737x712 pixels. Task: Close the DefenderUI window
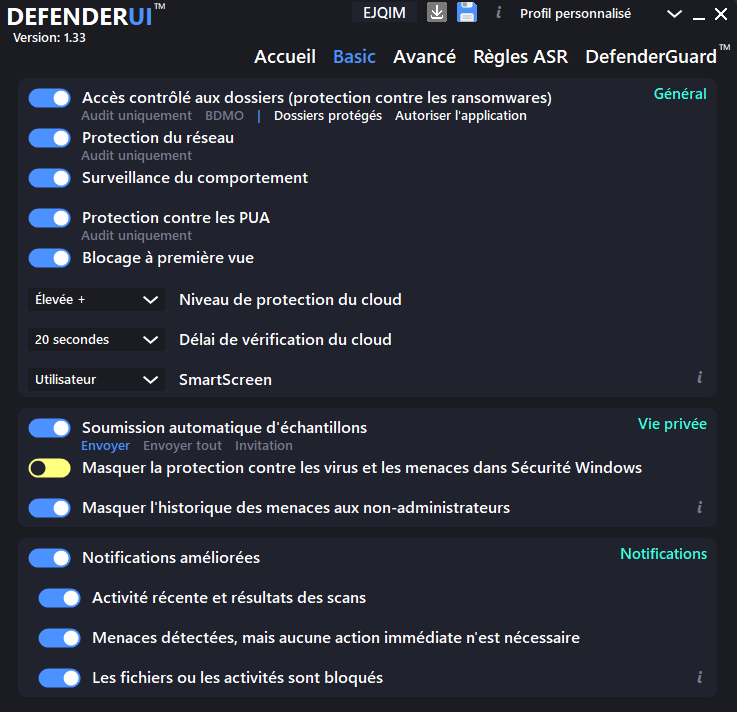(721, 14)
